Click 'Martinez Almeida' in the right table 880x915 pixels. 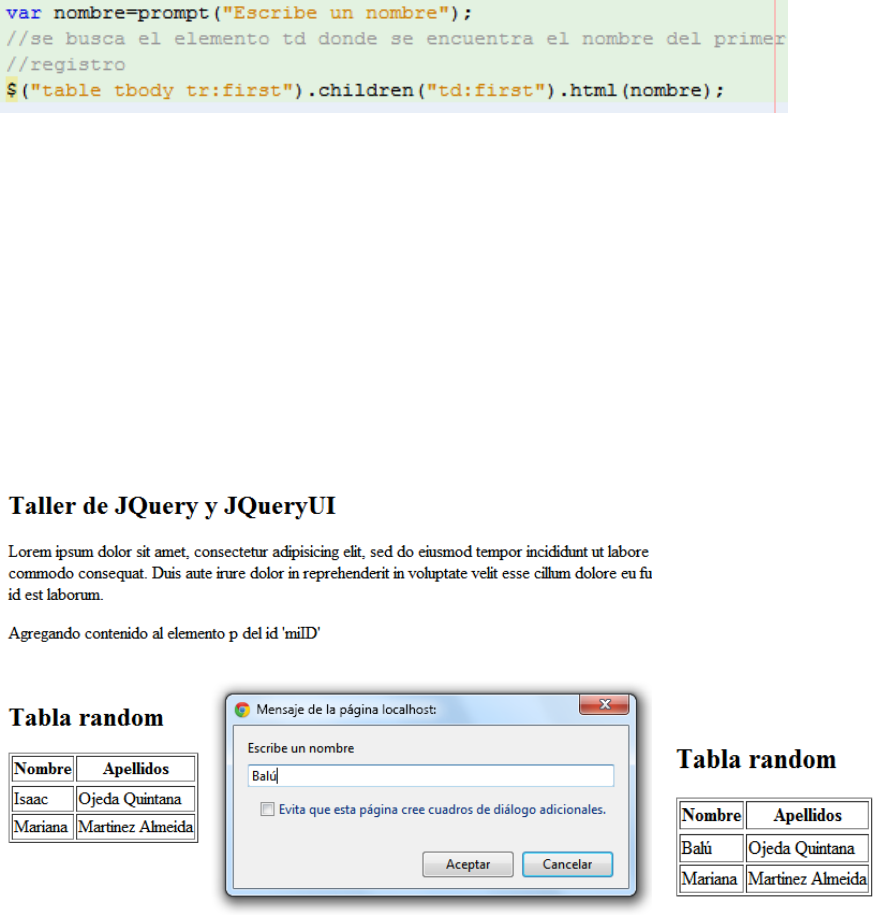tap(807, 879)
